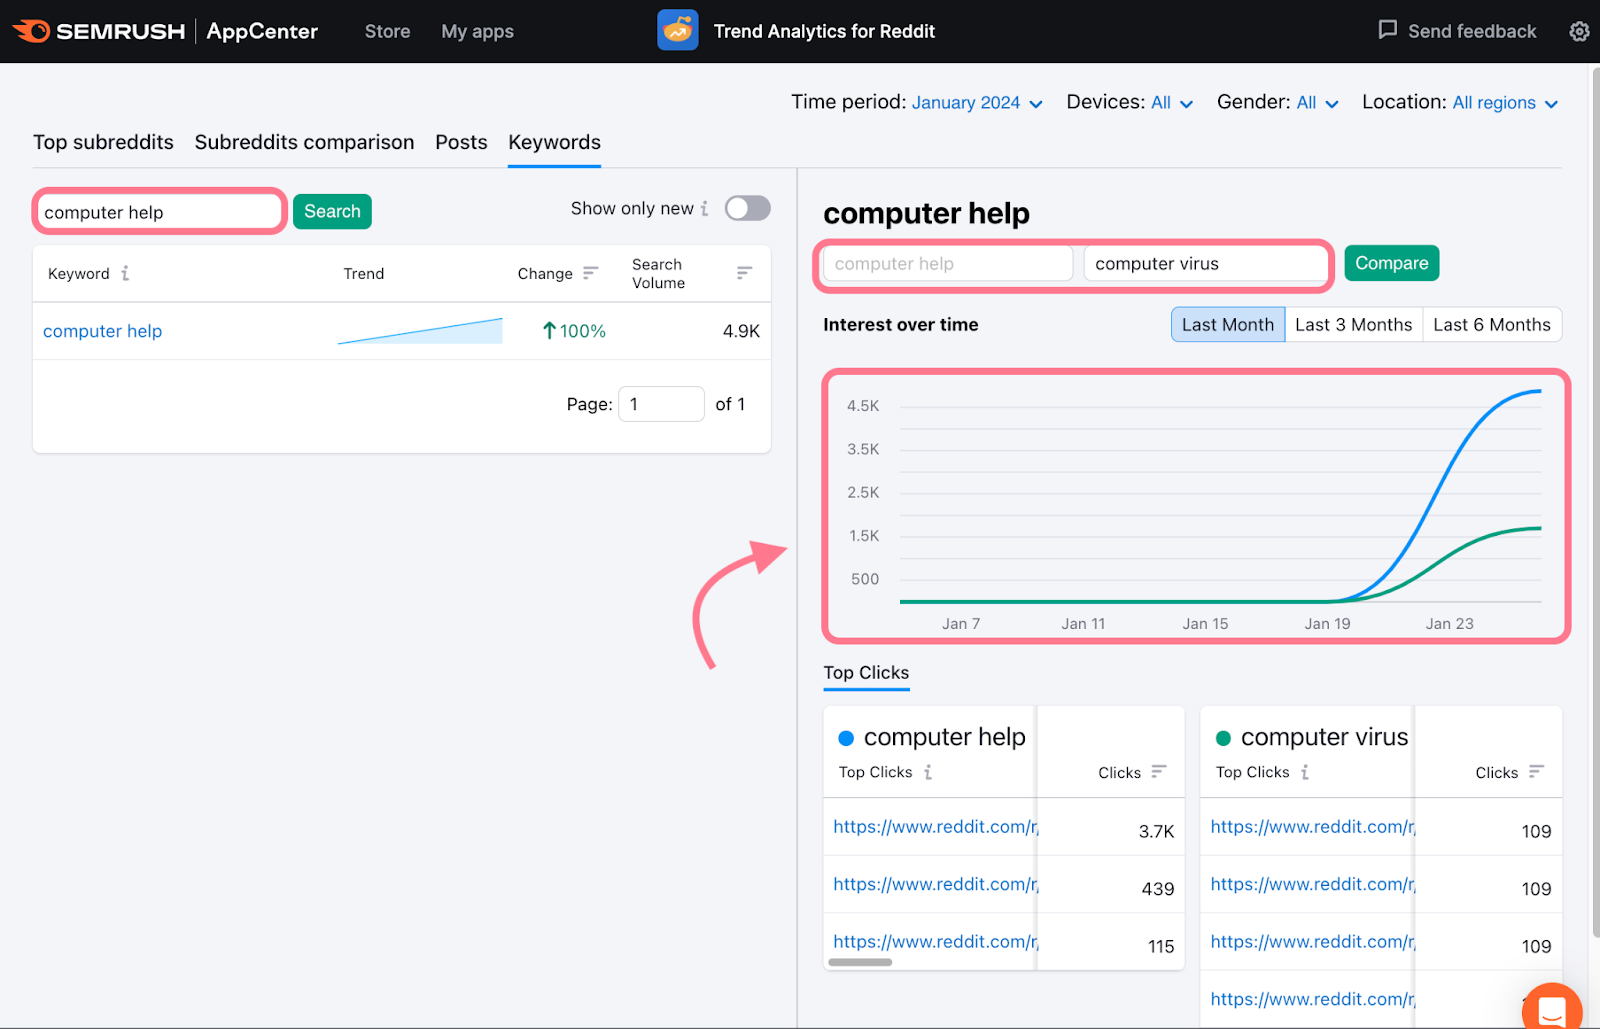The width and height of the screenshot is (1600, 1029).
Task: Switch to Subreddits comparison tab
Action: pos(304,142)
